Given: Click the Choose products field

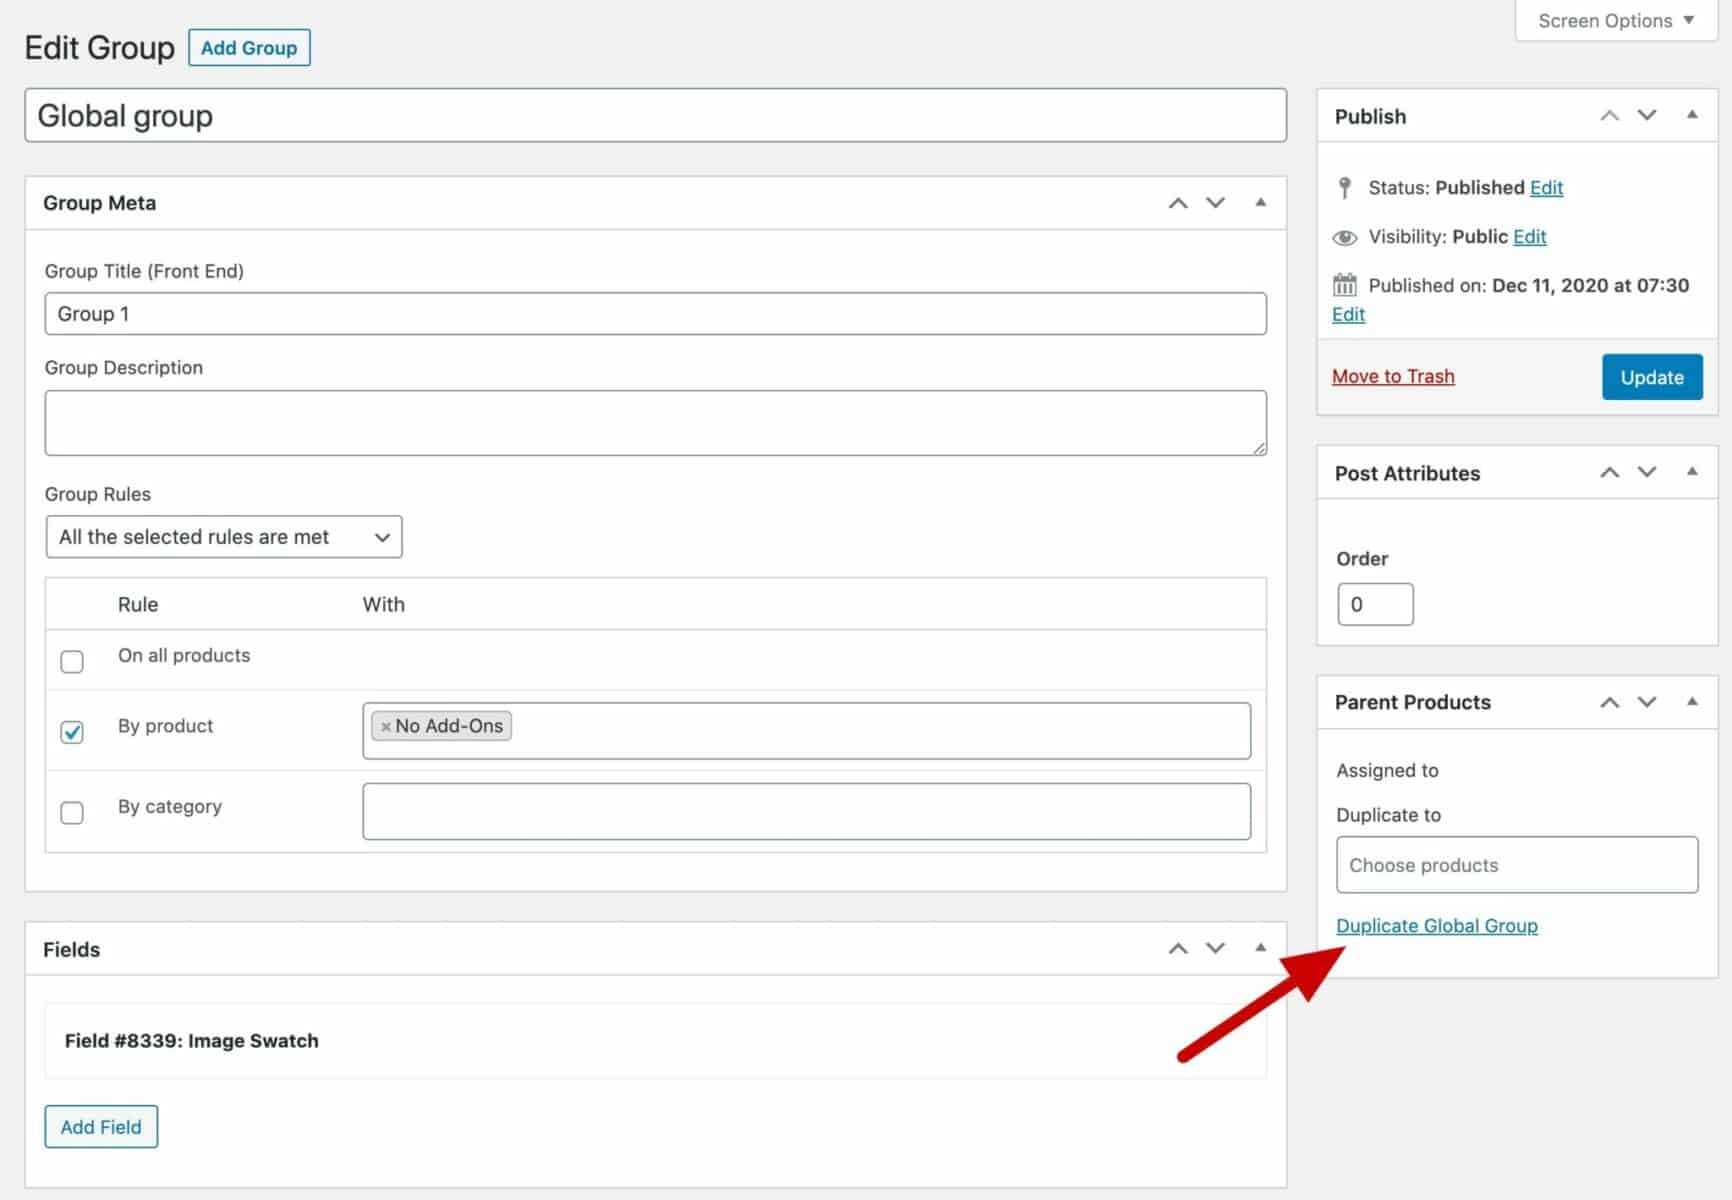Looking at the screenshot, I should coord(1515,864).
